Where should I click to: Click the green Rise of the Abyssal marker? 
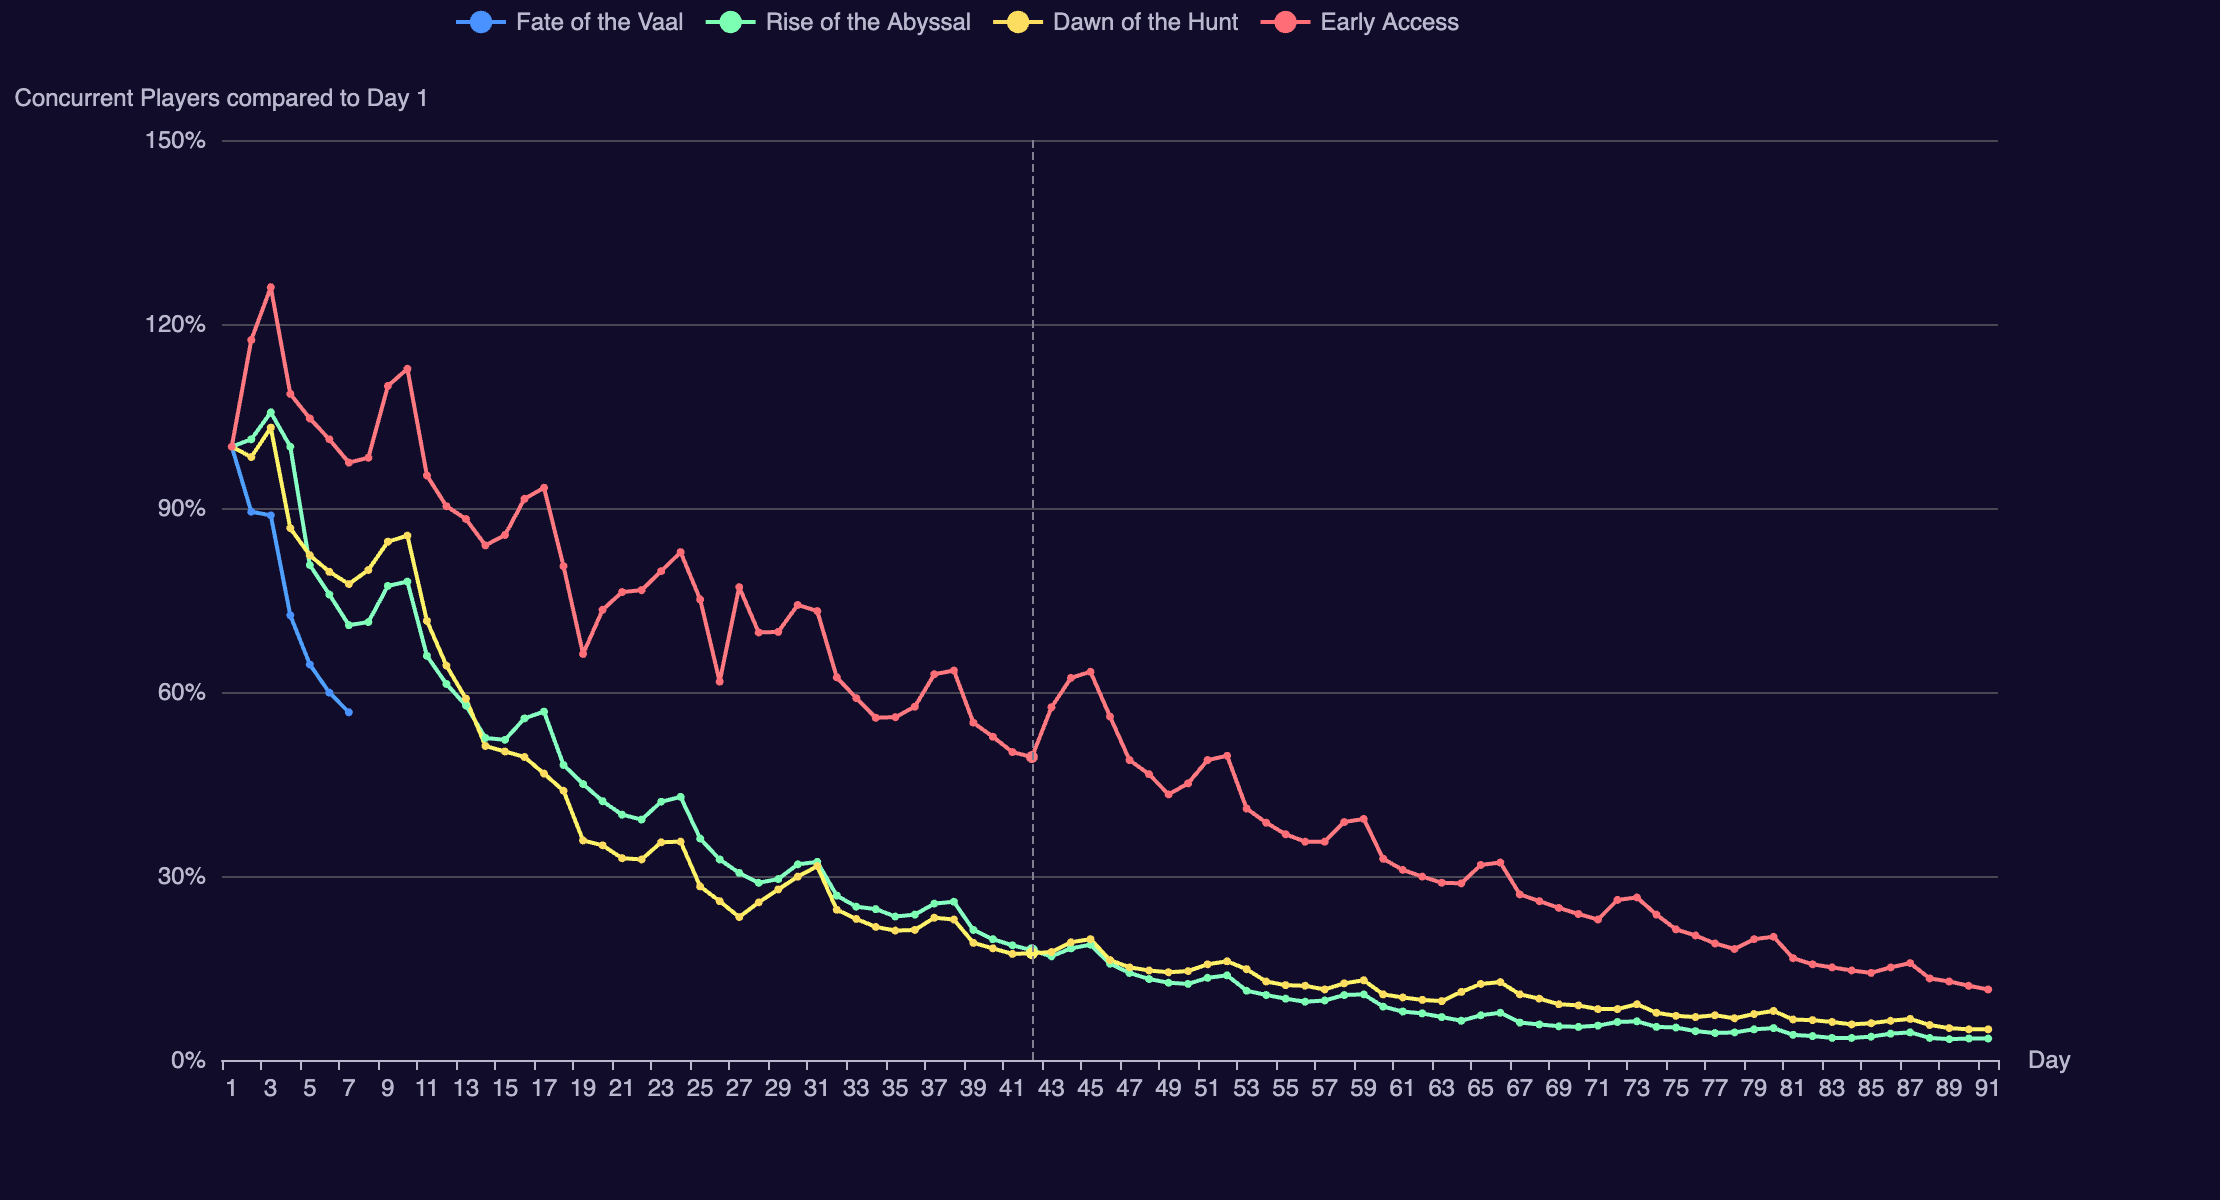click(730, 22)
